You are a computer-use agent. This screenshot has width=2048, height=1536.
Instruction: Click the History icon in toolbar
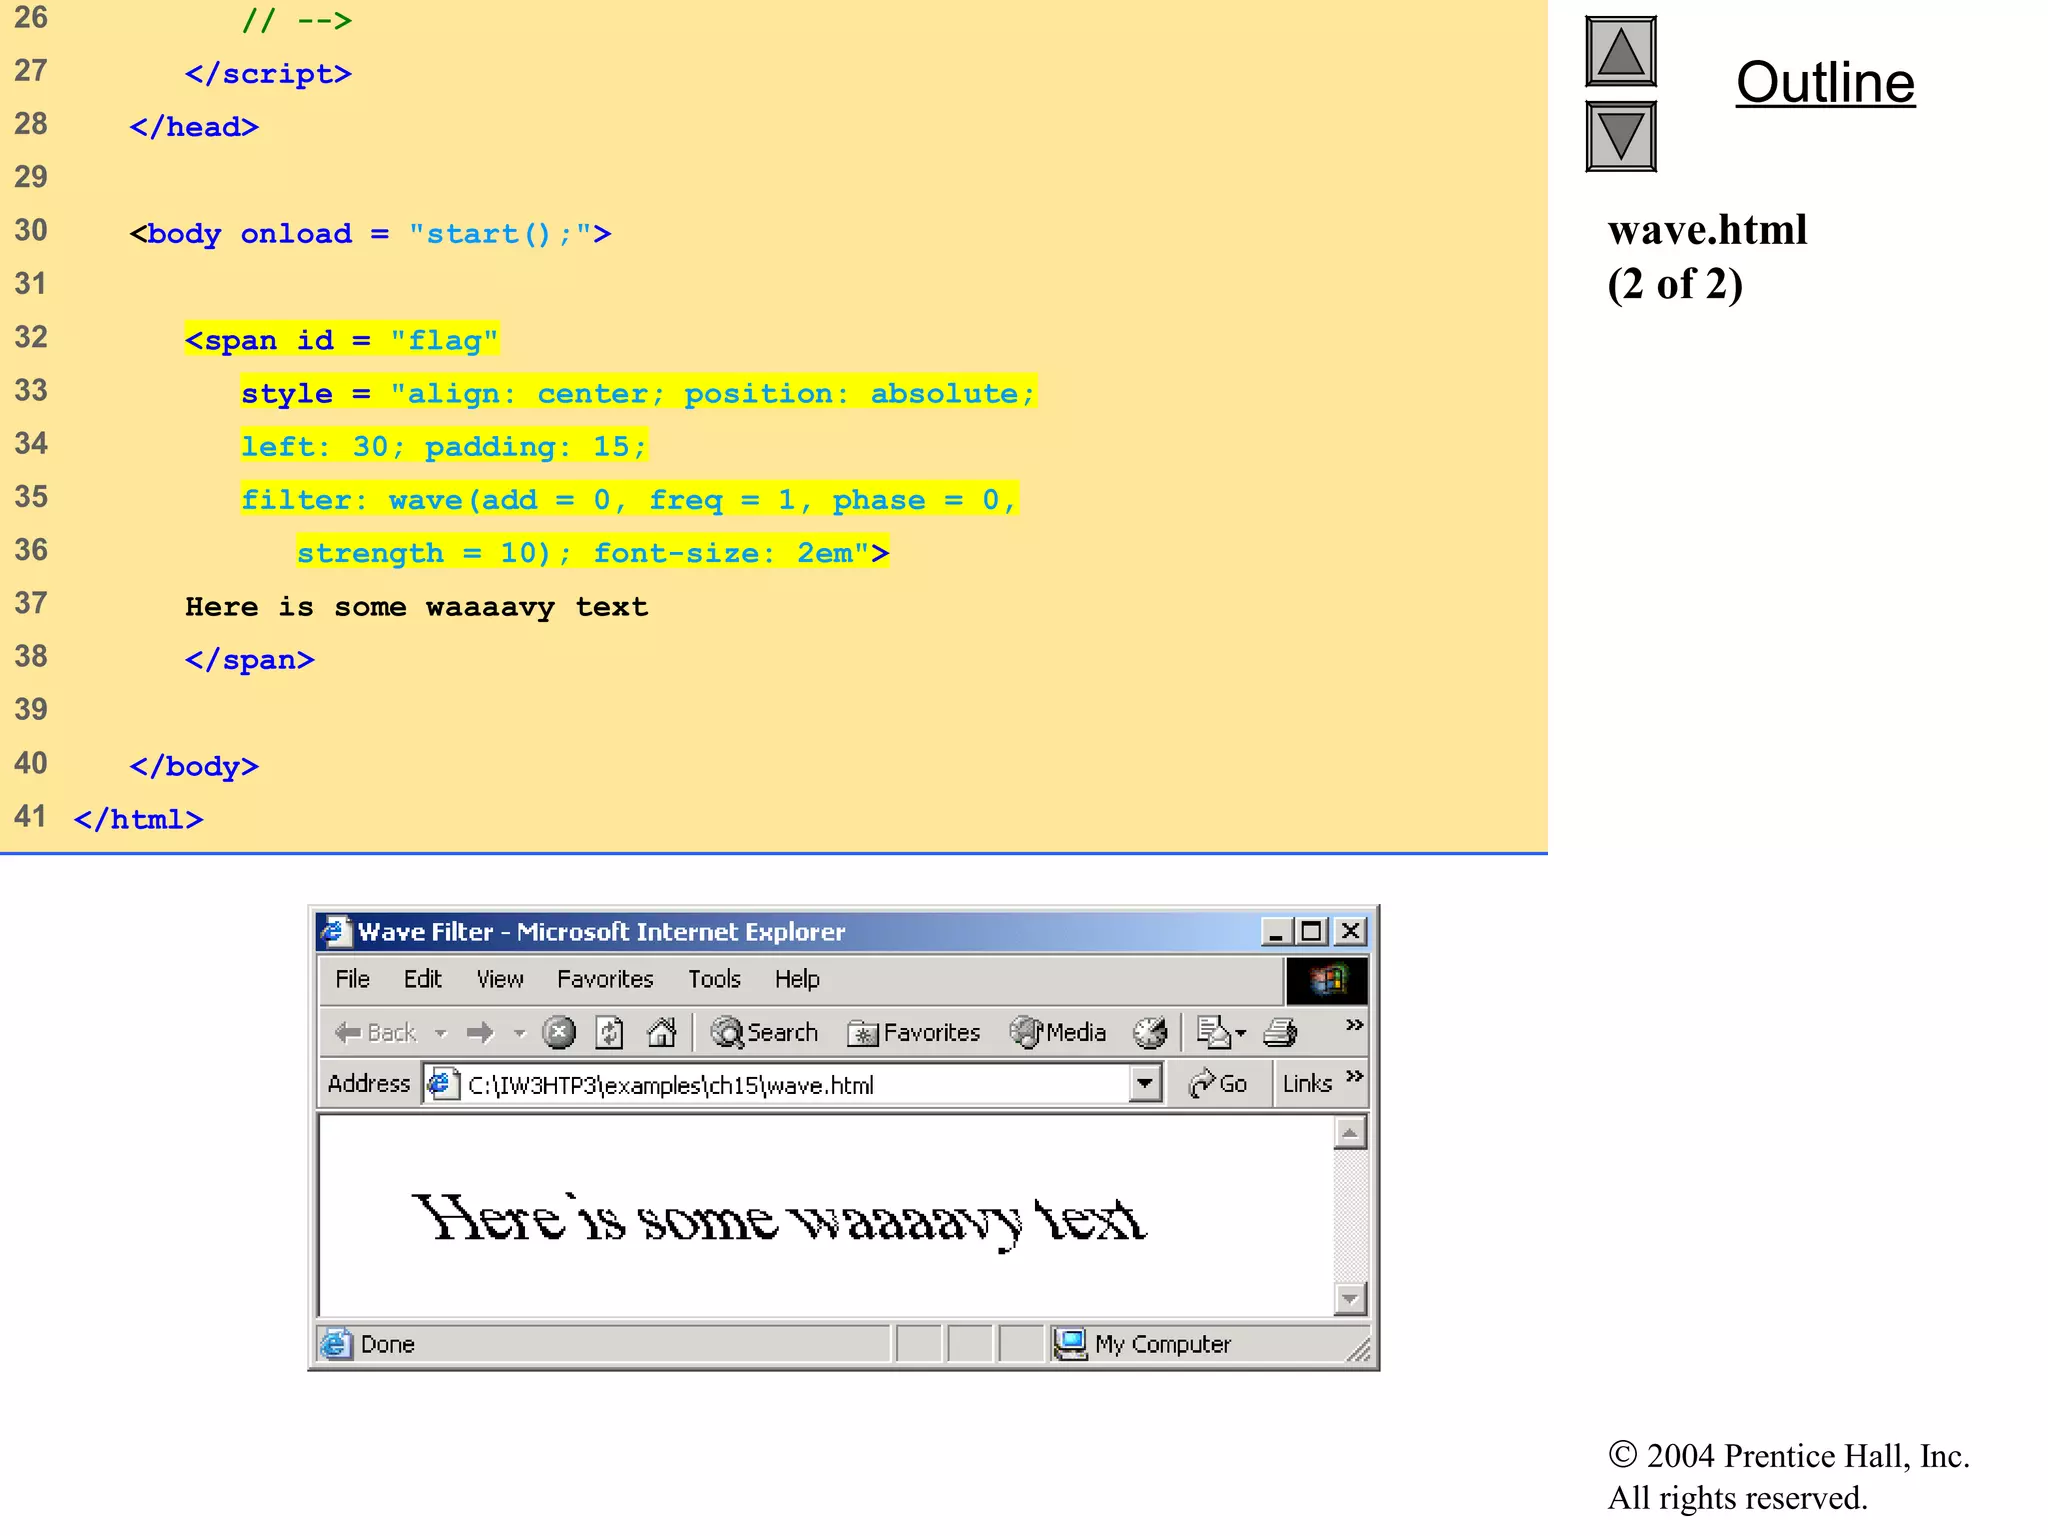coord(1150,1033)
